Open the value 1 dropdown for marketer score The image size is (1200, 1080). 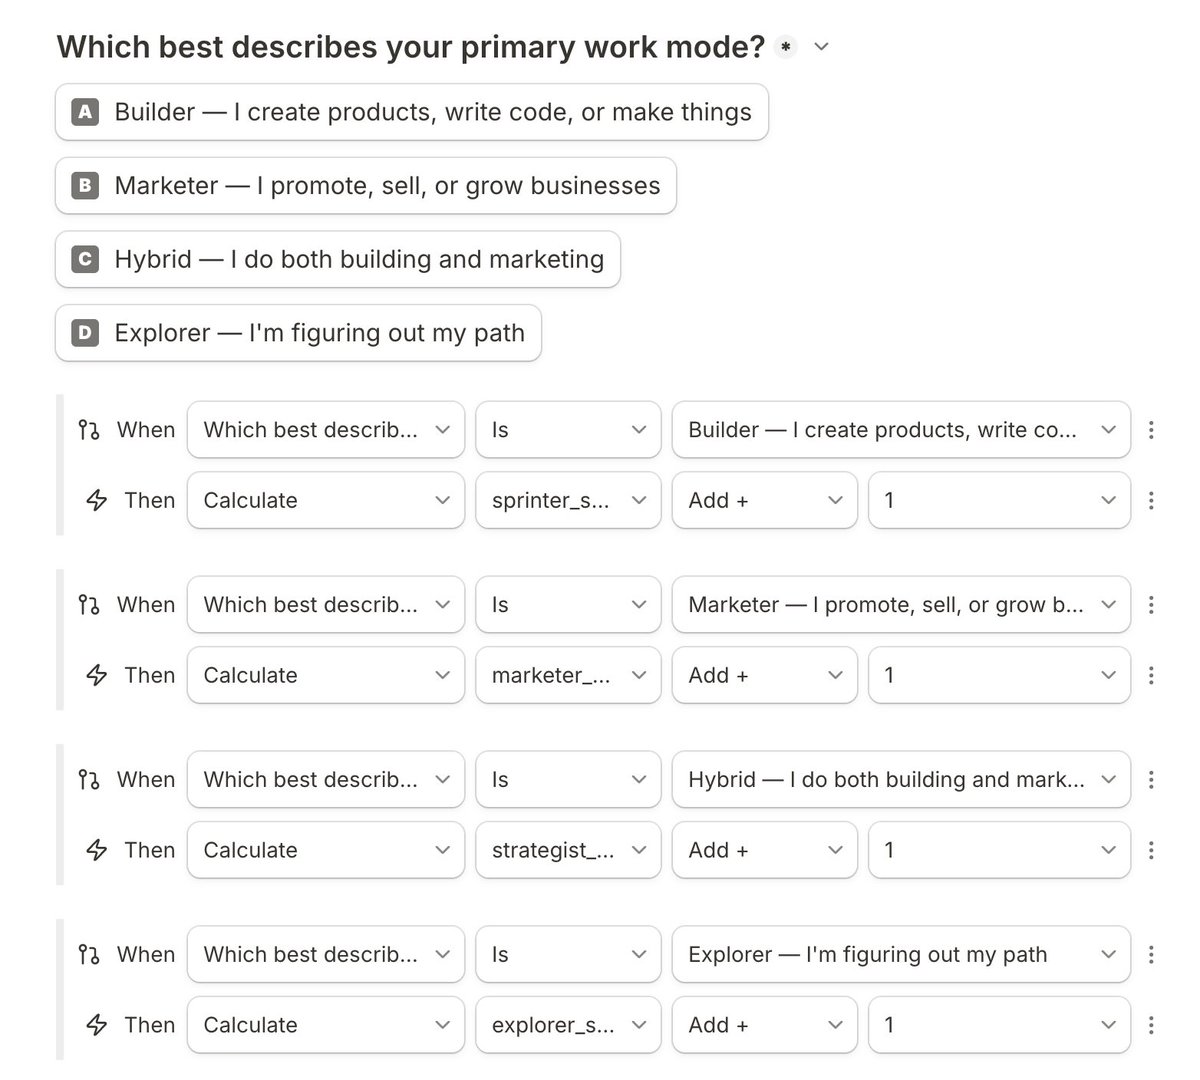[x=998, y=675]
